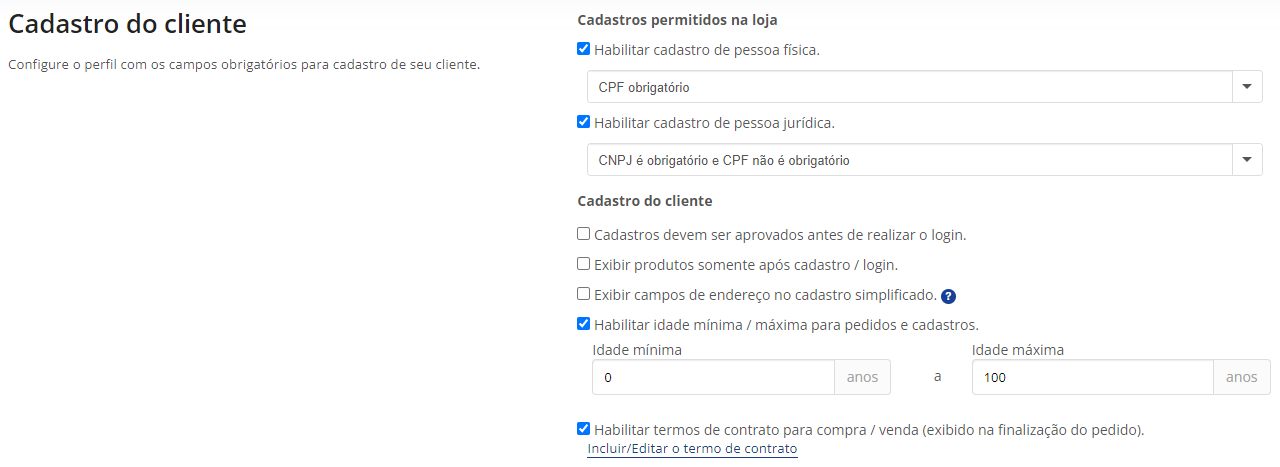Viewport: 1280px width, 467px height.
Task: Click the anos suffix of Idade mínima
Action: click(862, 377)
